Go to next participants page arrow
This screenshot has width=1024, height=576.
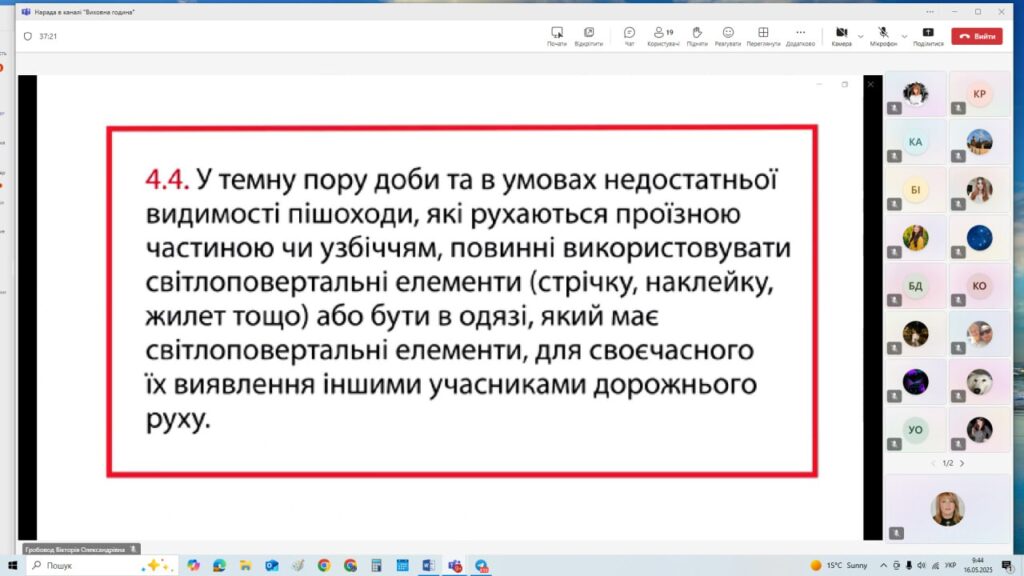961,463
